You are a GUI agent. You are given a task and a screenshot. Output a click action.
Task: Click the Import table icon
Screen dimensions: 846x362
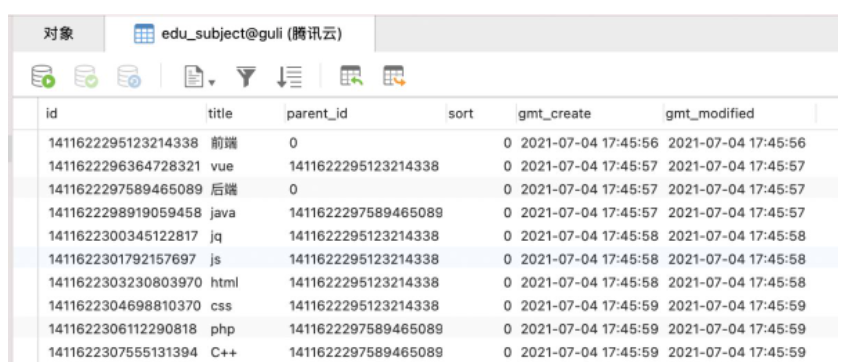pos(351,76)
